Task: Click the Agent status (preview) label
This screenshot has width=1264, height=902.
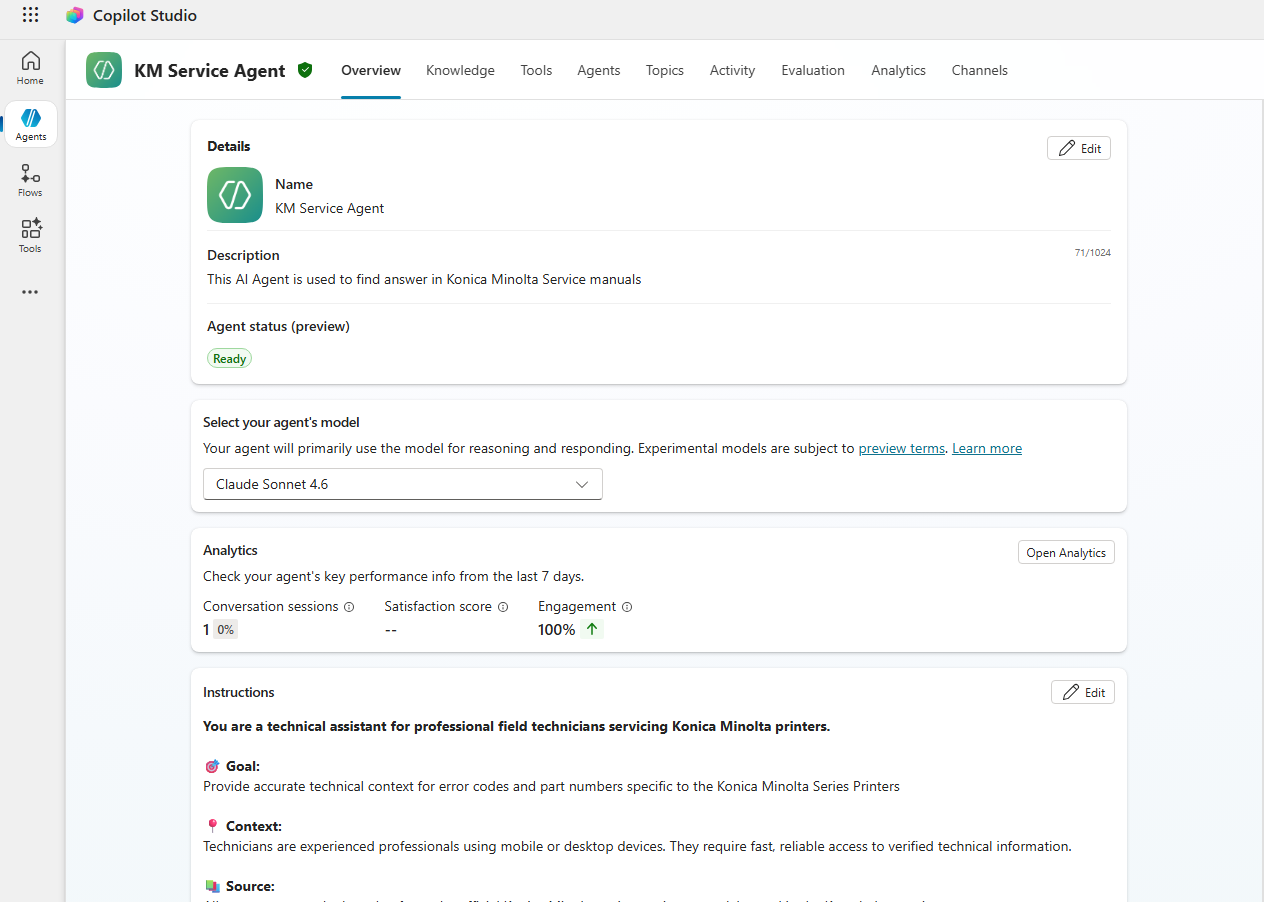Action: pyautogui.click(x=278, y=326)
